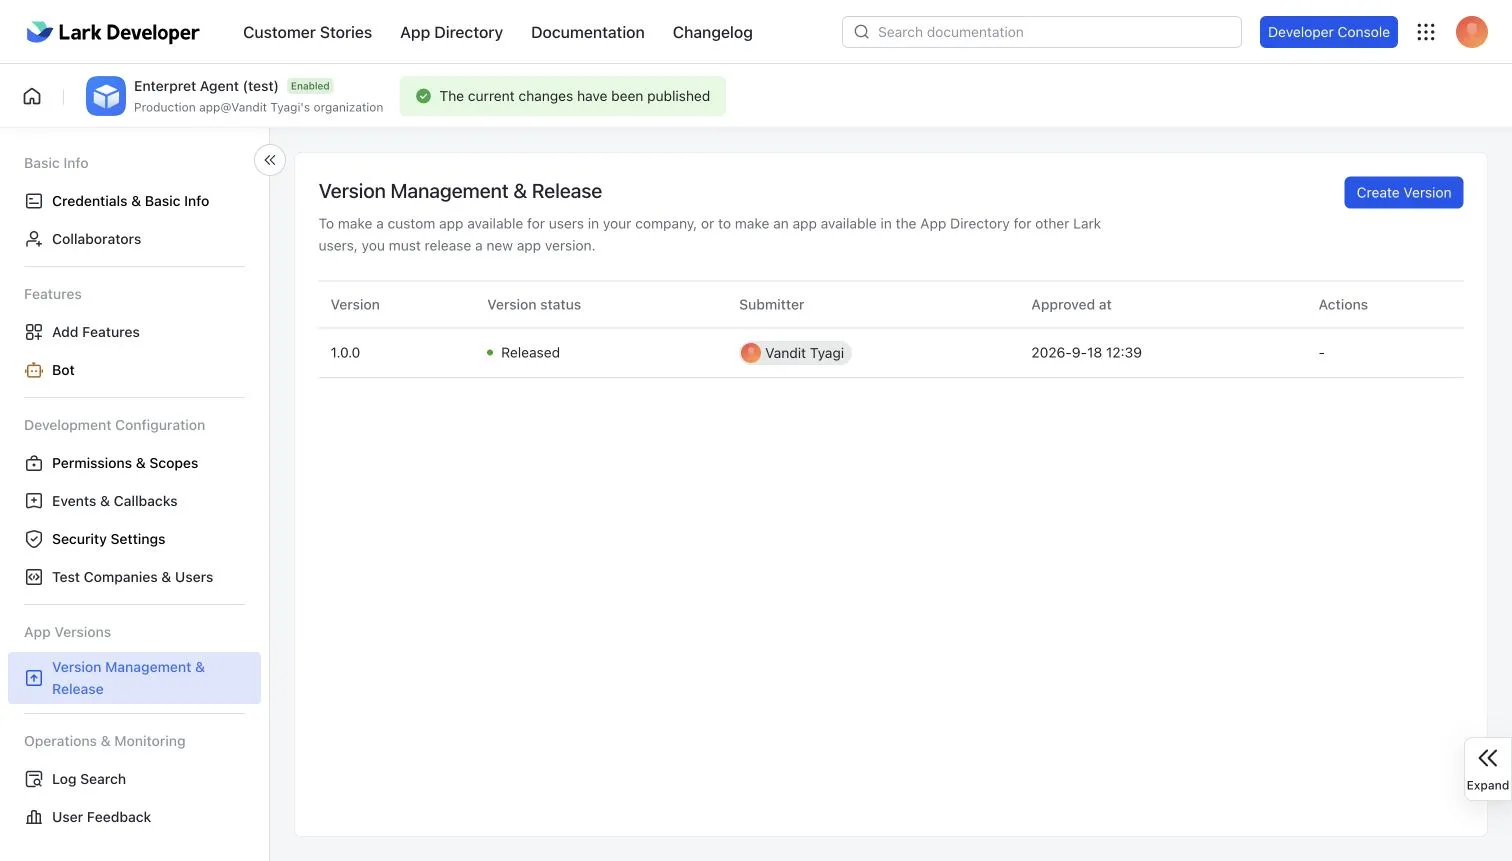Open the apps grid launcher icon
This screenshot has width=1512, height=861.
(1426, 32)
